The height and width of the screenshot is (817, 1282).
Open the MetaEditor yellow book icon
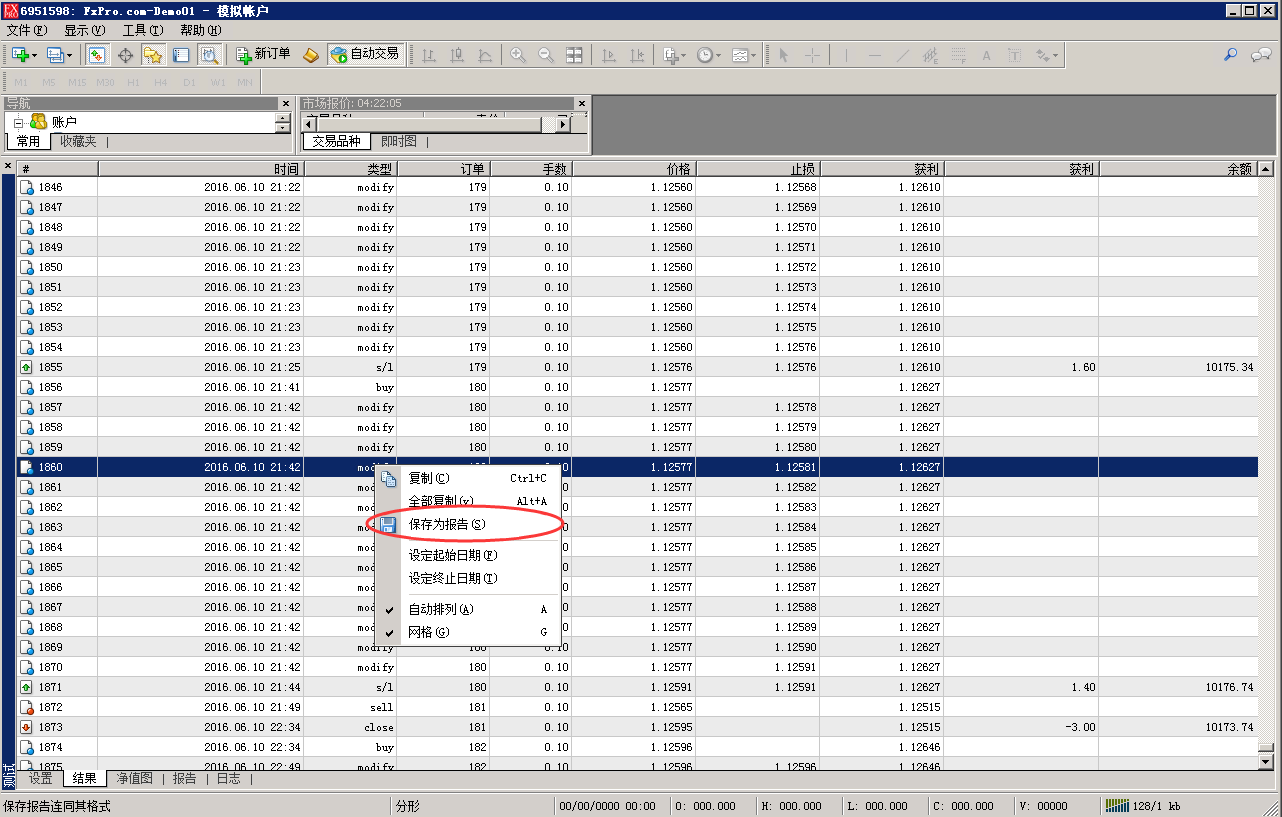click(x=311, y=55)
